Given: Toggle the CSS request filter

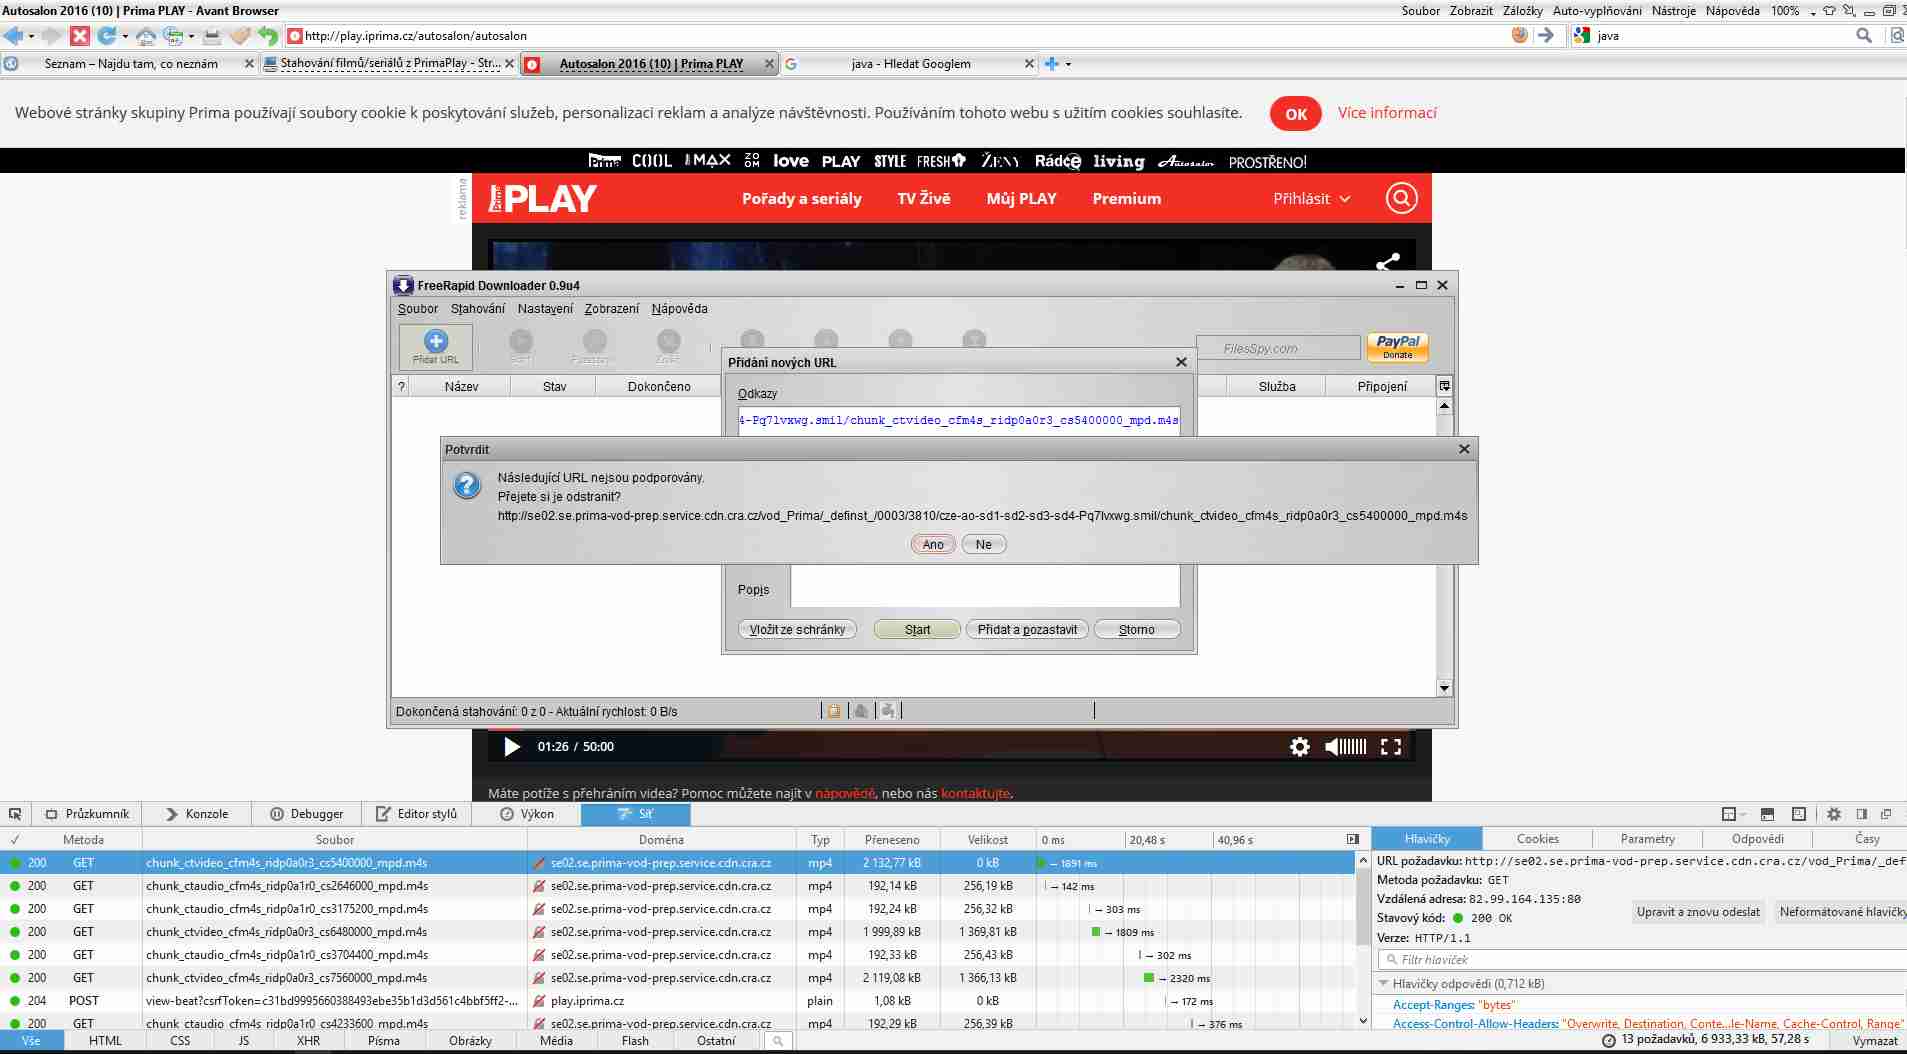Looking at the screenshot, I should (x=180, y=1041).
